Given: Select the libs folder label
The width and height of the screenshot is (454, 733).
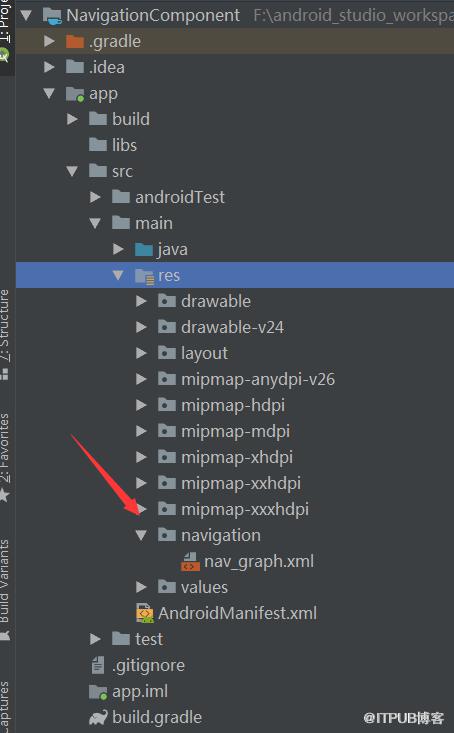Looking at the screenshot, I should coord(124,145).
